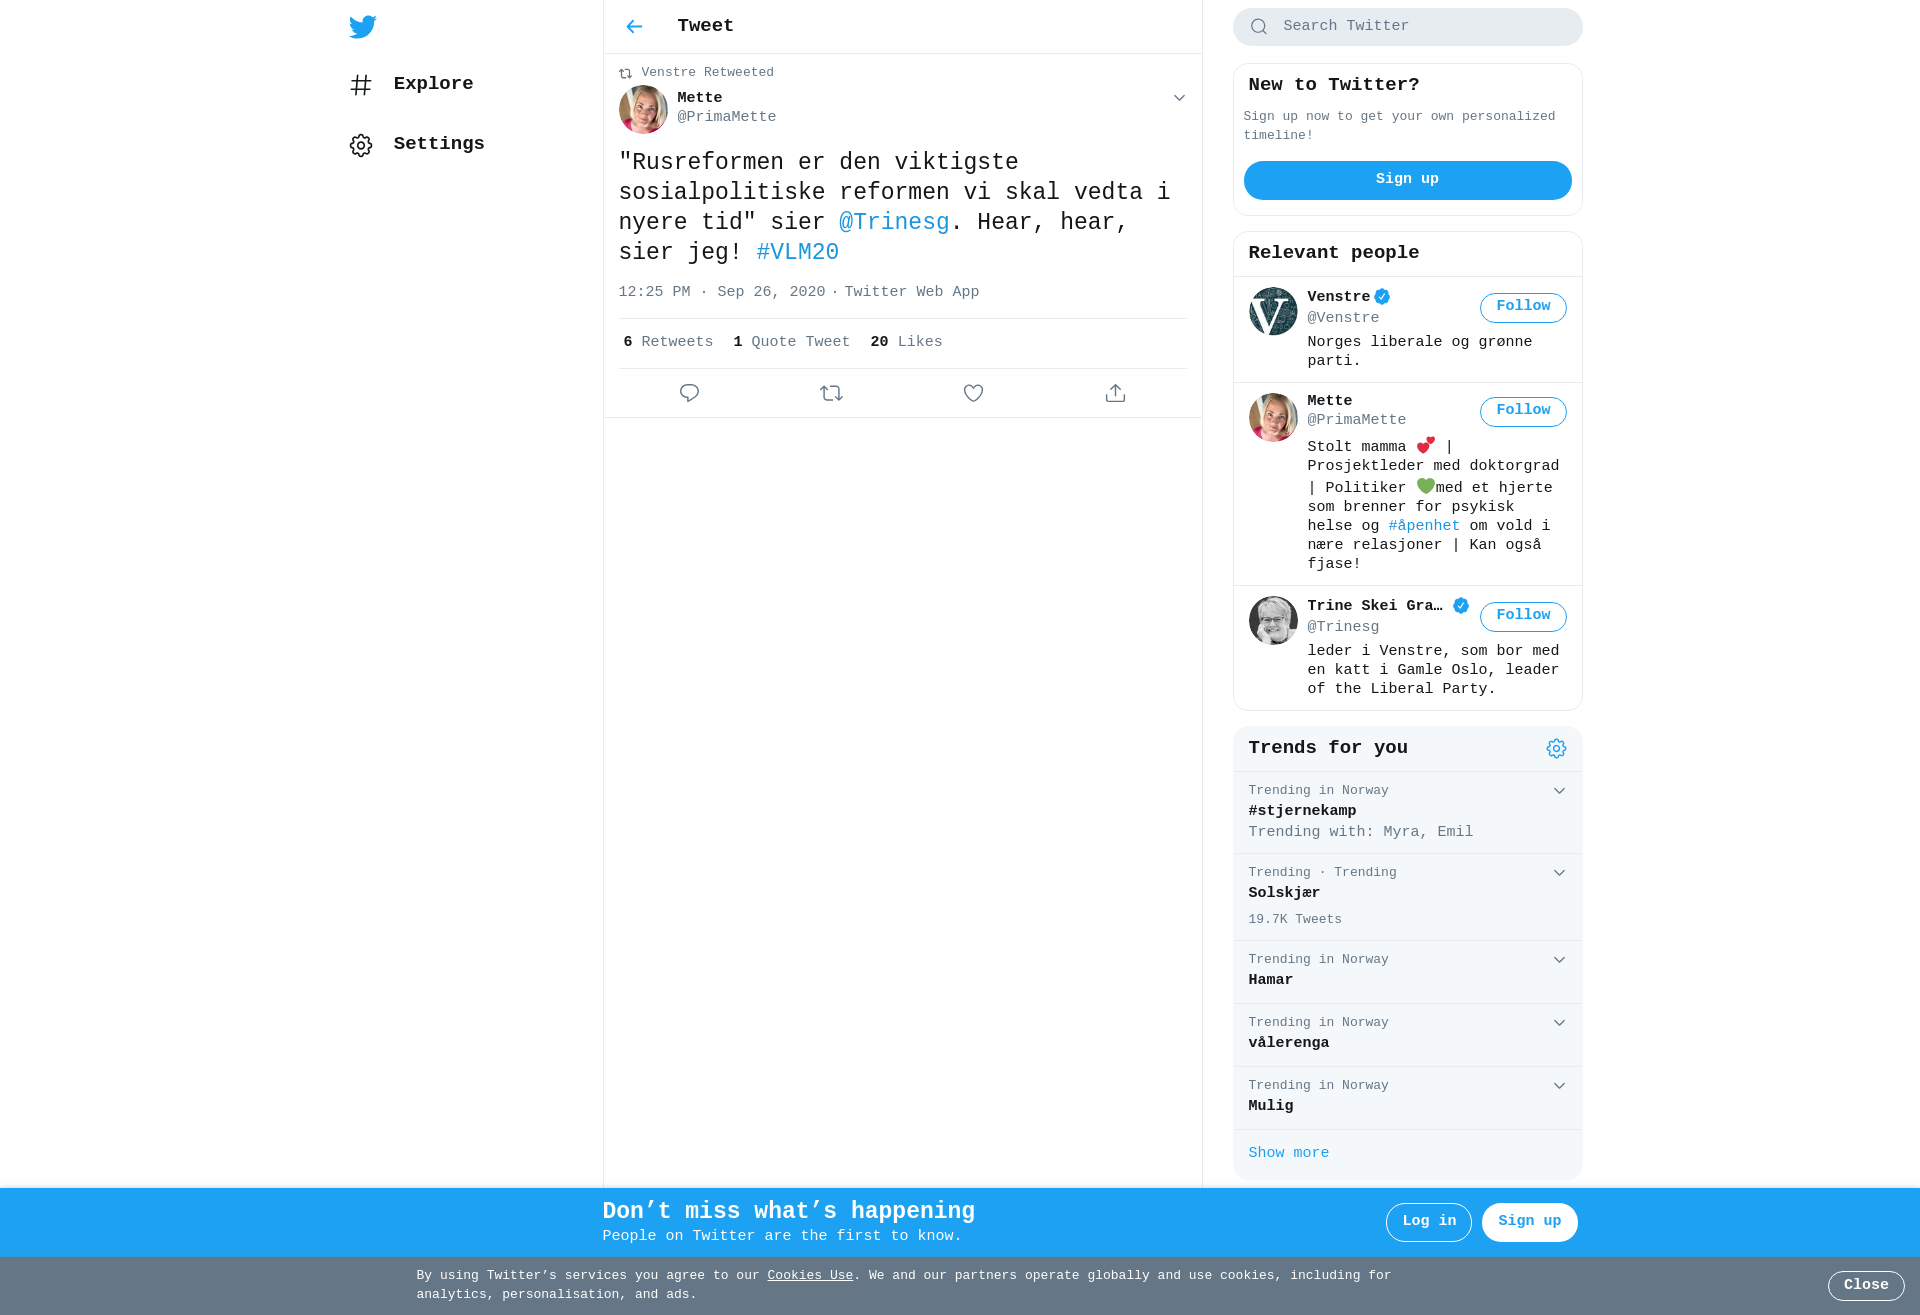Follow the Venstre account
1920x1315 pixels.
1523,307
